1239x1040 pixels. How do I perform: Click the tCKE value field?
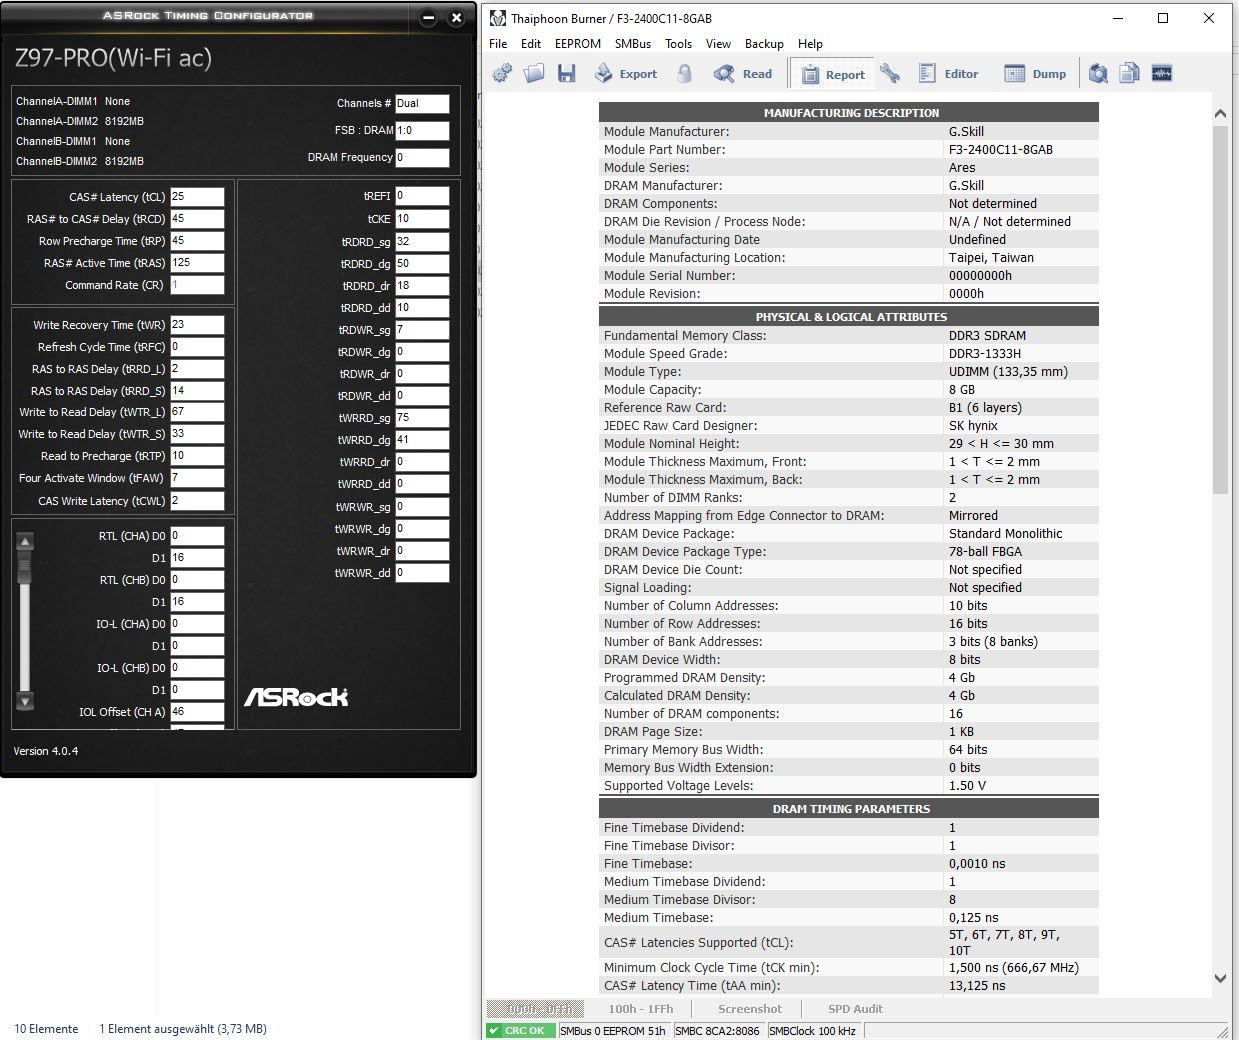422,219
